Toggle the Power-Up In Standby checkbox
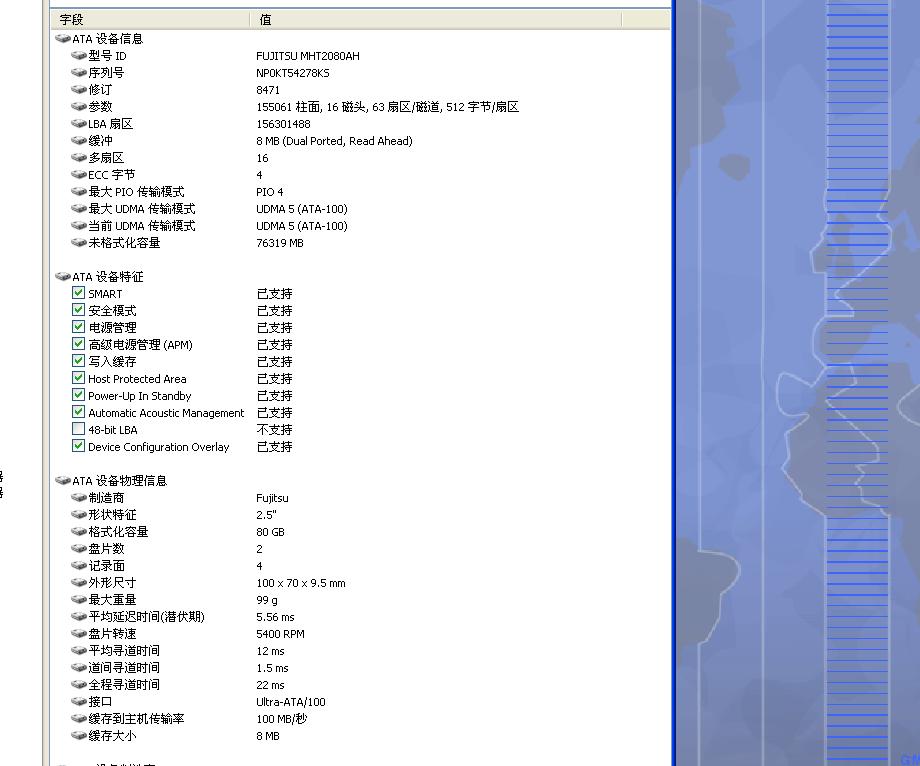This screenshot has height=766, width=920. (x=79, y=395)
